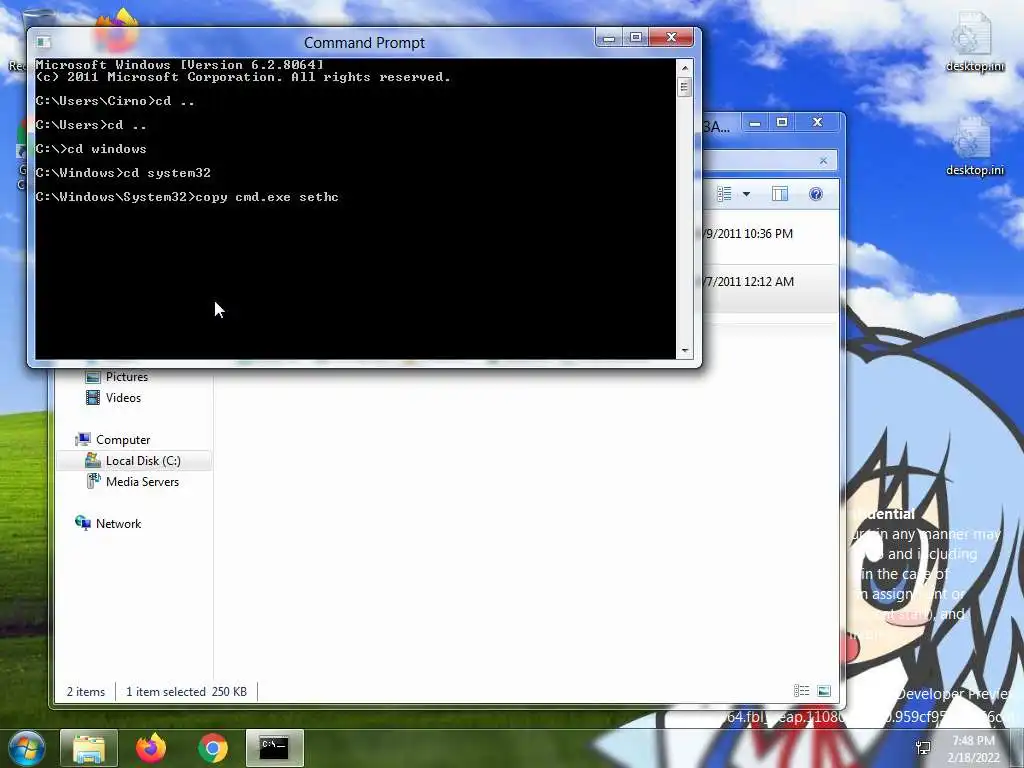Launch Google Chrome from the taskbar
Screen dimensions: 1024x768
tap(212, 748)
